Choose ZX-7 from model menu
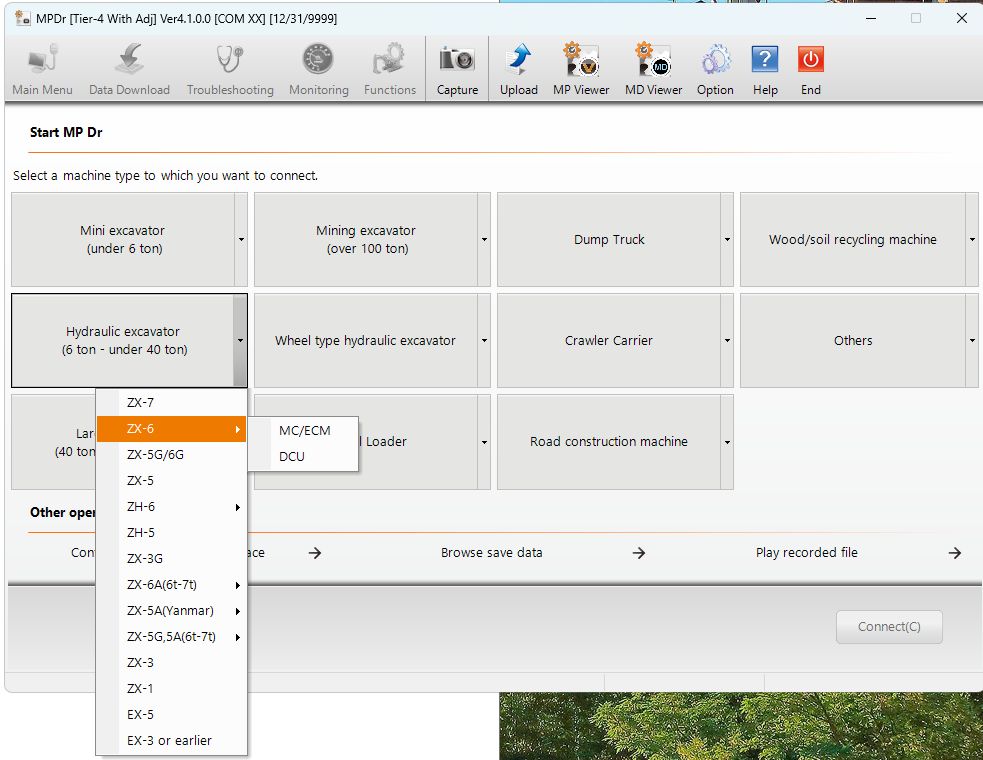Image resolution: width=983 pixels, height=760 pixels. 171,403
